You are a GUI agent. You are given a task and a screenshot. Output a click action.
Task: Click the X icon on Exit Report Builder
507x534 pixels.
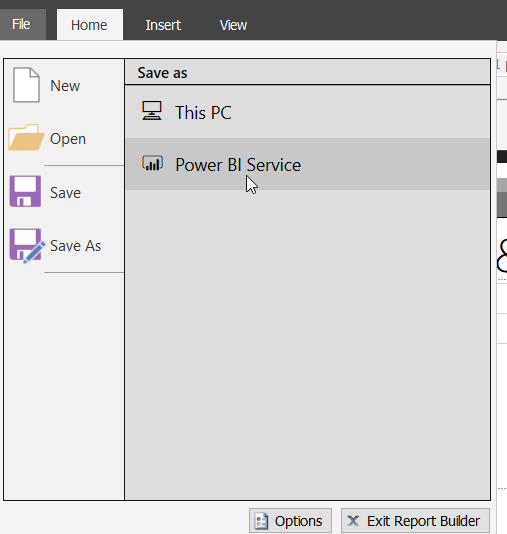(353, 521)
